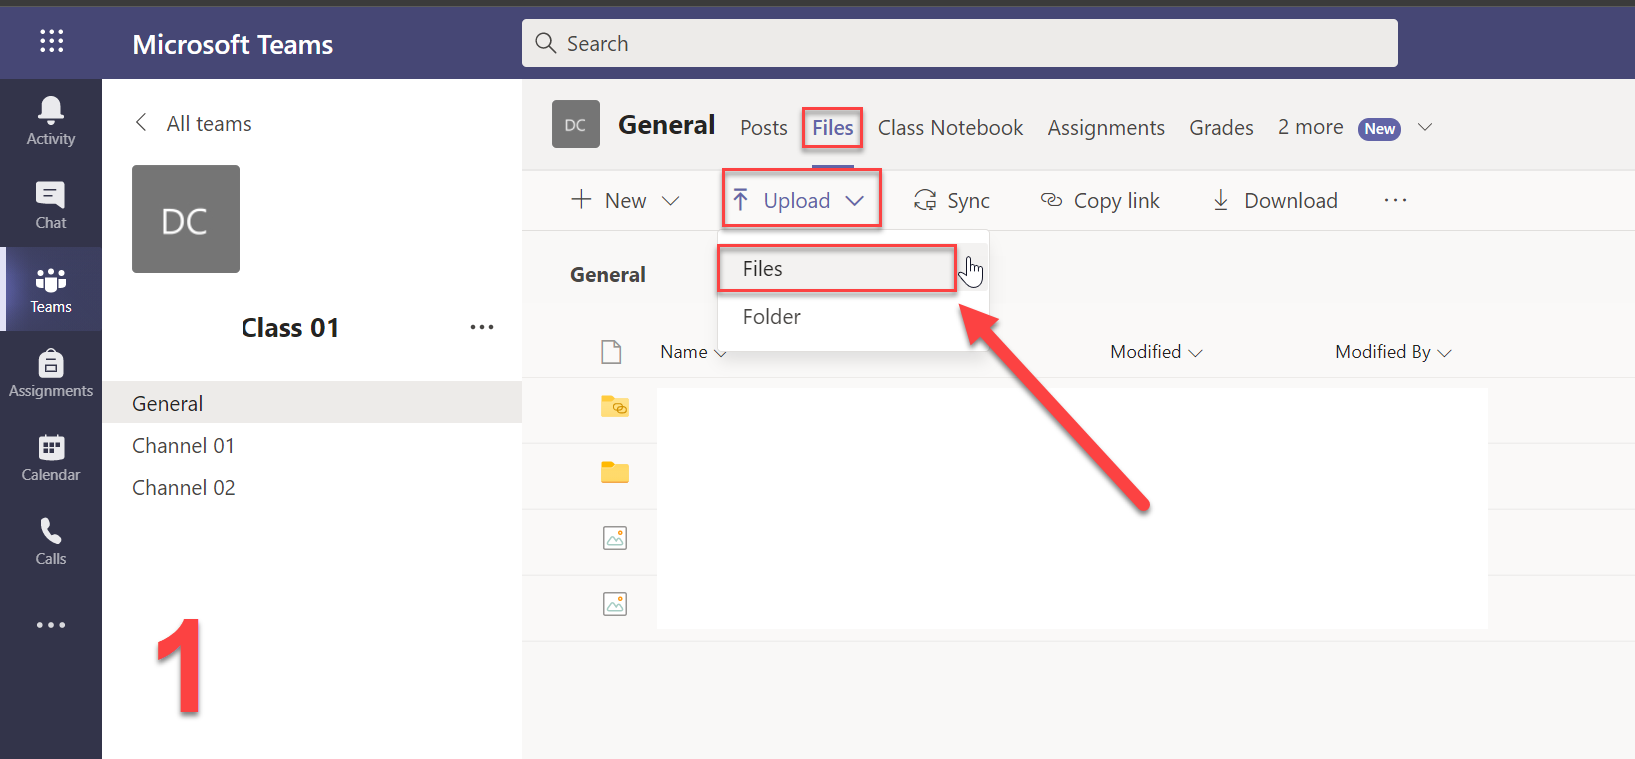Open the app launcher waffle icon

[x=51, y=41]
